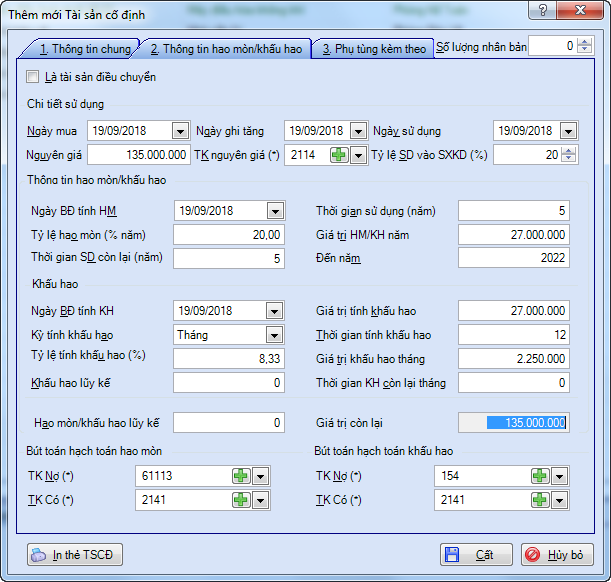Click Thời gian tính khấu hao field 12
The width and height of the screenshot is (611, 582).
pos(514,335)
